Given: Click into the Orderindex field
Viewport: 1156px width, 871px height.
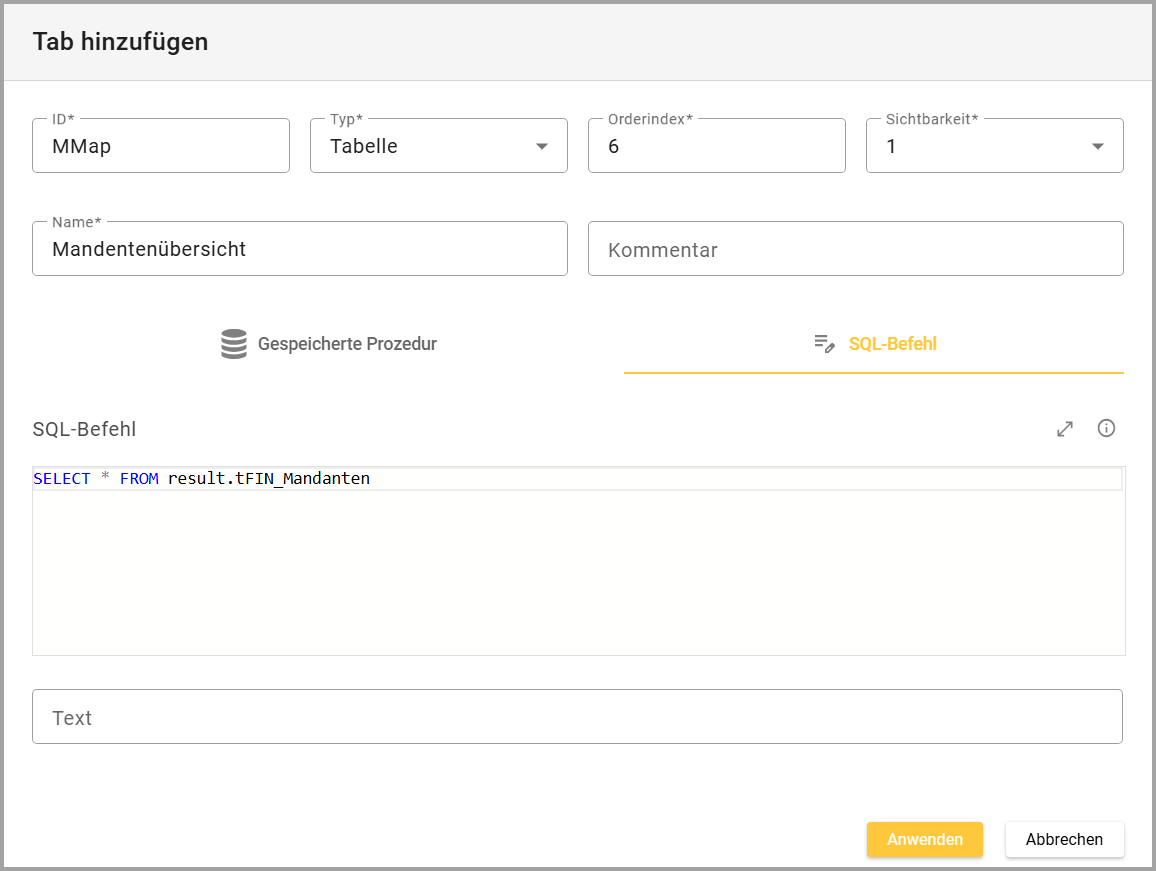Looking at the screenshot, I should click(716, 146).
